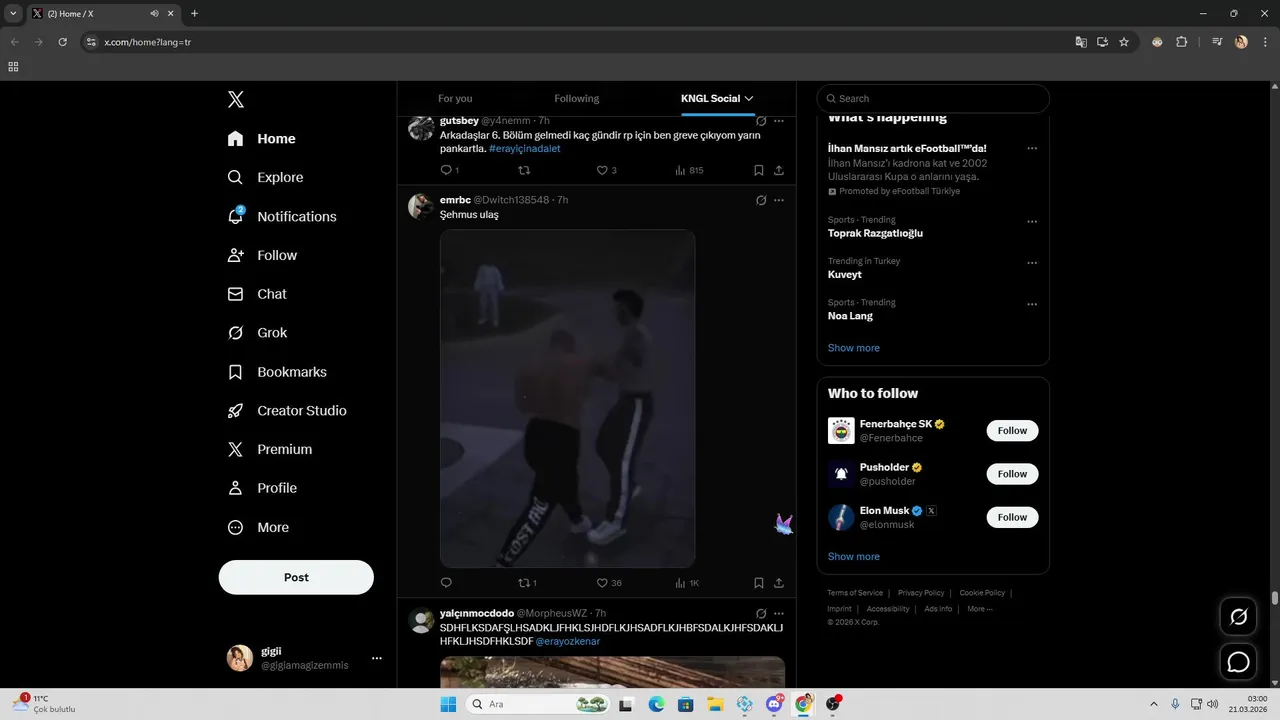This screenshot has width=1280, height=720.
Task: Open the X logo home link in sidebar
Action: pyautogui.click(x=236, y=99)
